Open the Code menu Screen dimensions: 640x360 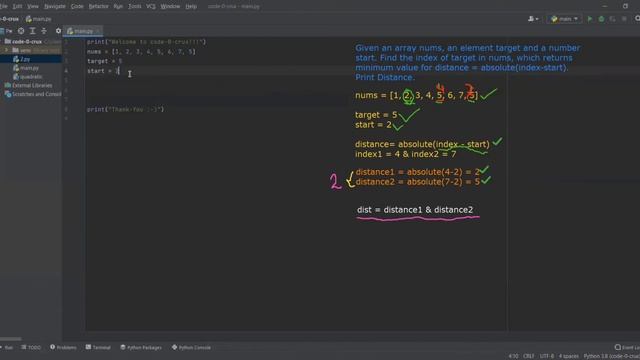click(x=77, y=7)
